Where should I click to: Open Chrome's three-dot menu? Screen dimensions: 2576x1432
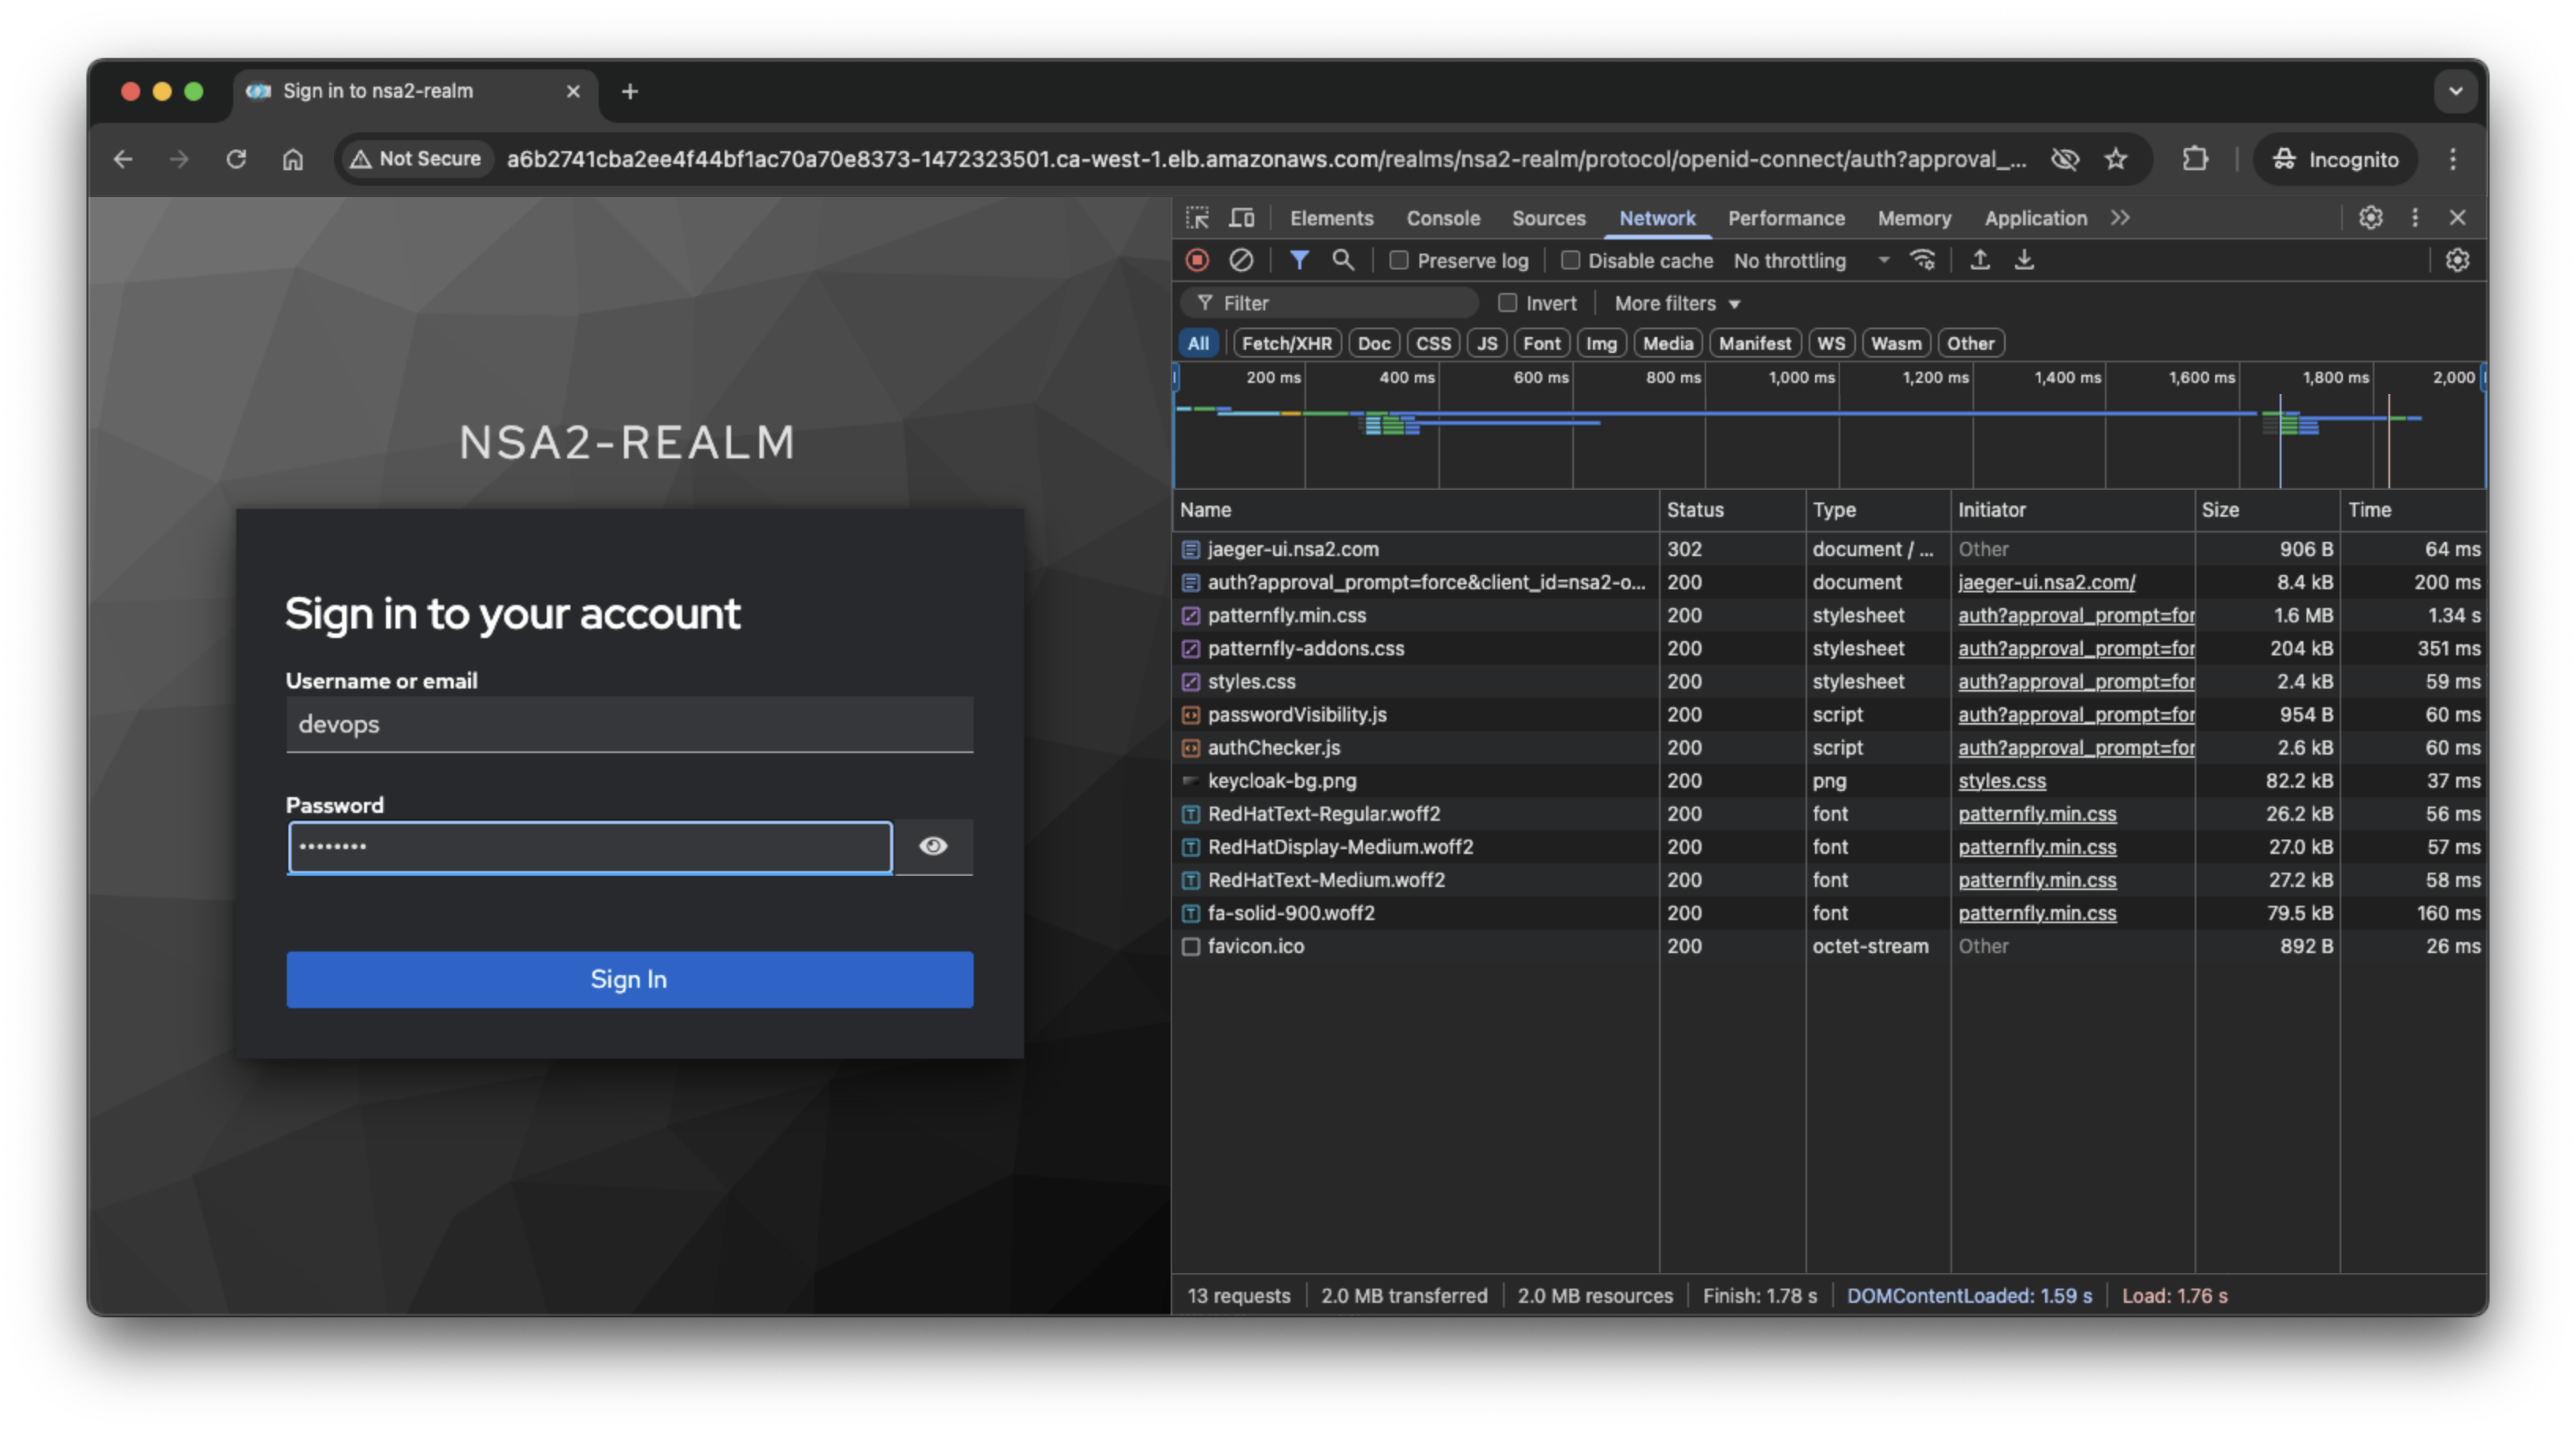click(2453, 159)
